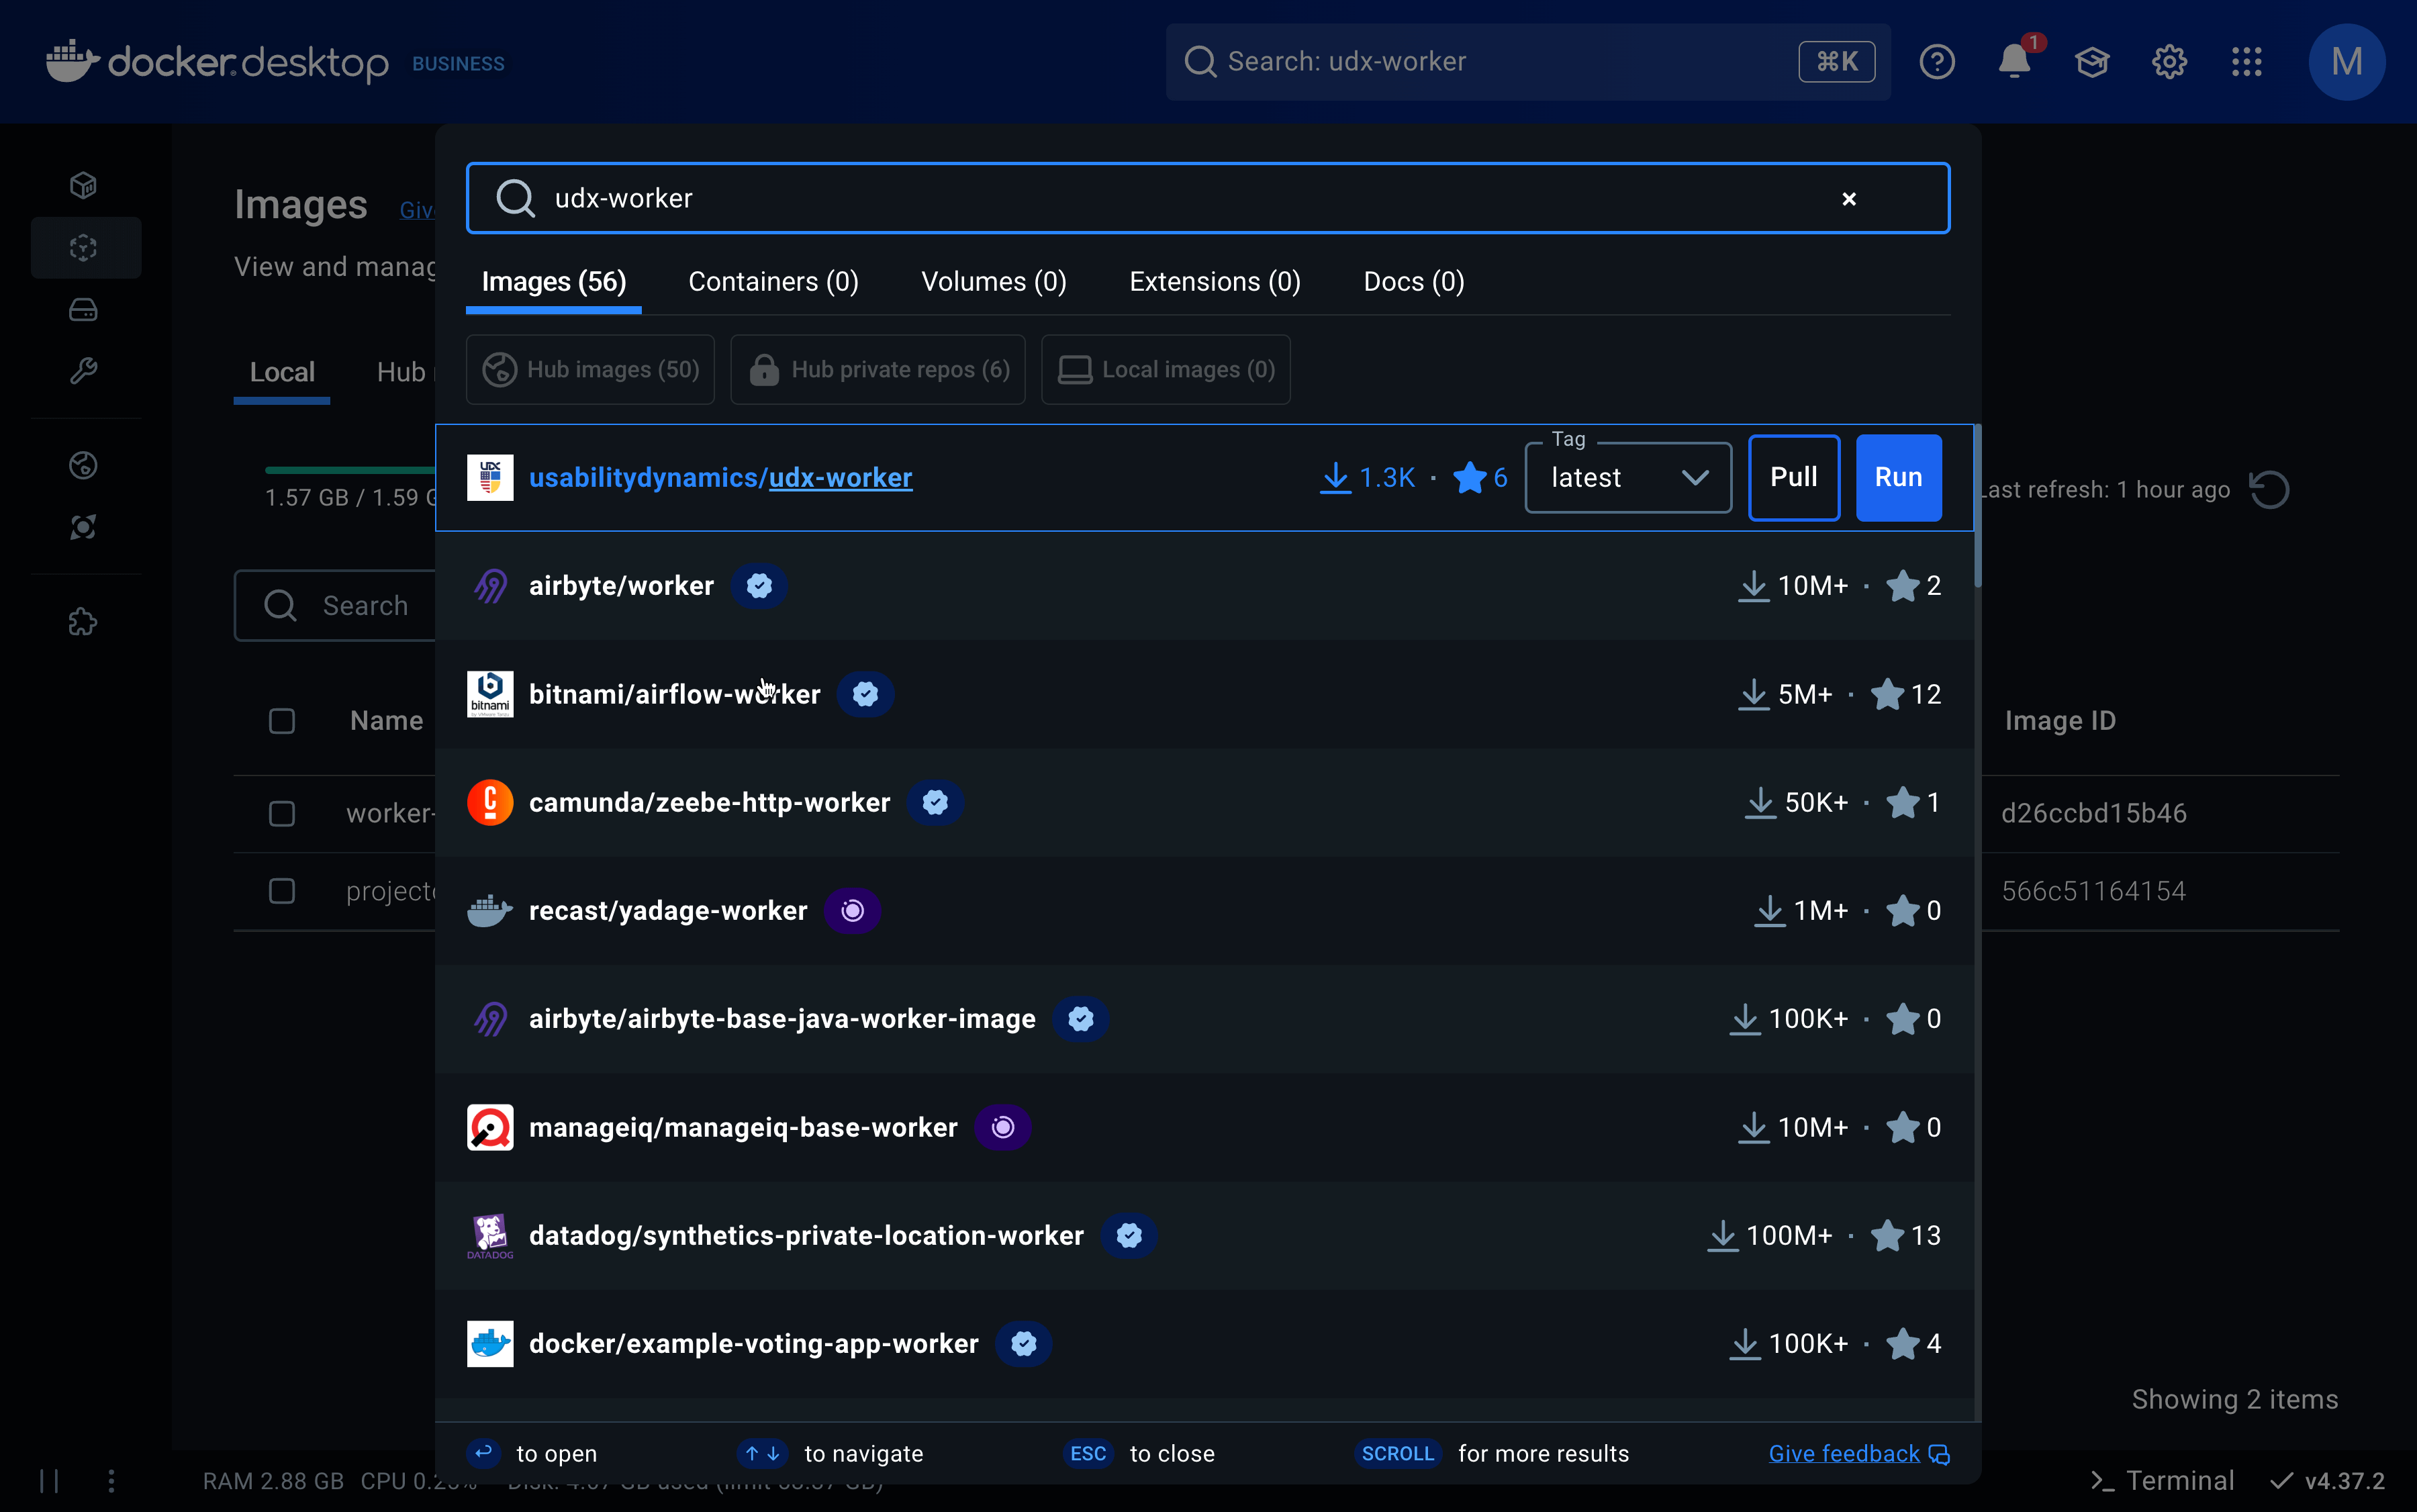
Task: Check the worker image row checkbox
Action: [282, 814]
